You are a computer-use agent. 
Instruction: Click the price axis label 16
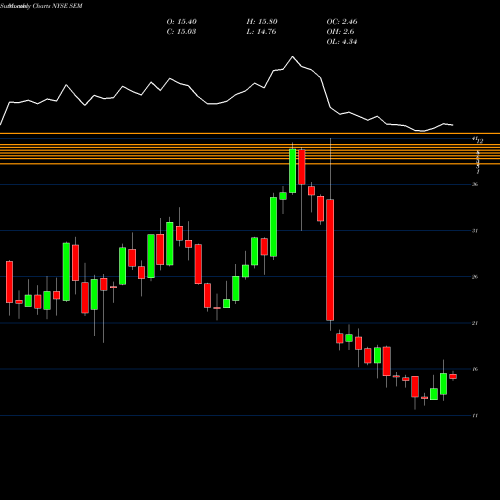pos(475,369)
